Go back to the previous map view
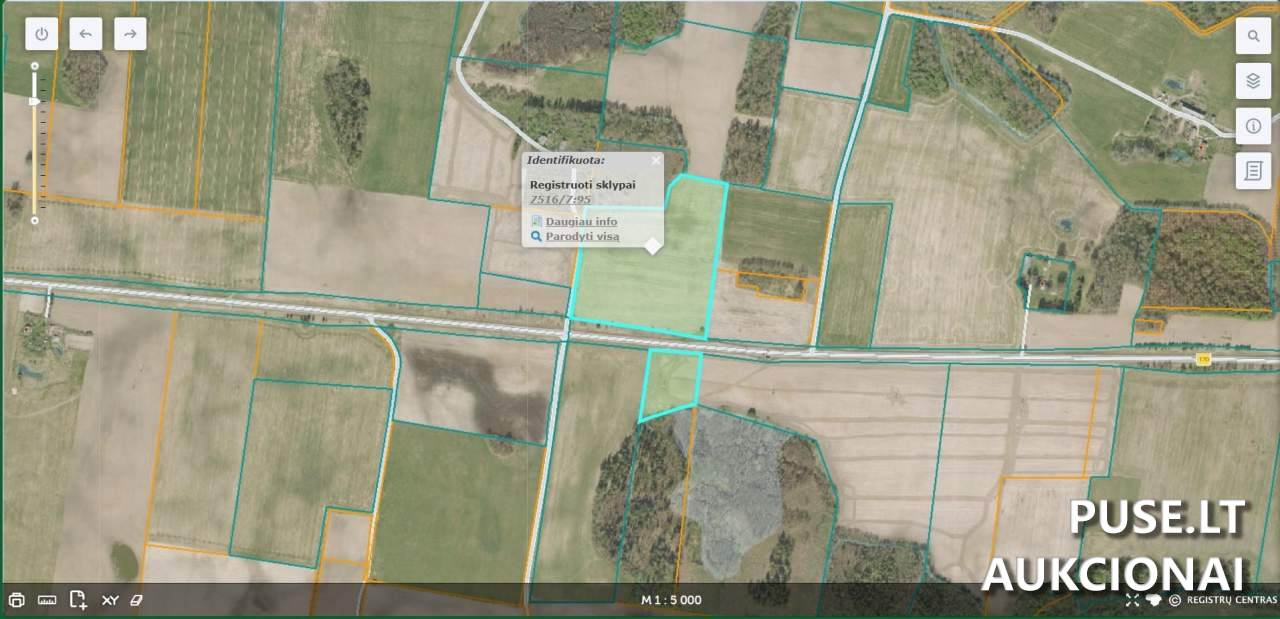 point(86,34)
